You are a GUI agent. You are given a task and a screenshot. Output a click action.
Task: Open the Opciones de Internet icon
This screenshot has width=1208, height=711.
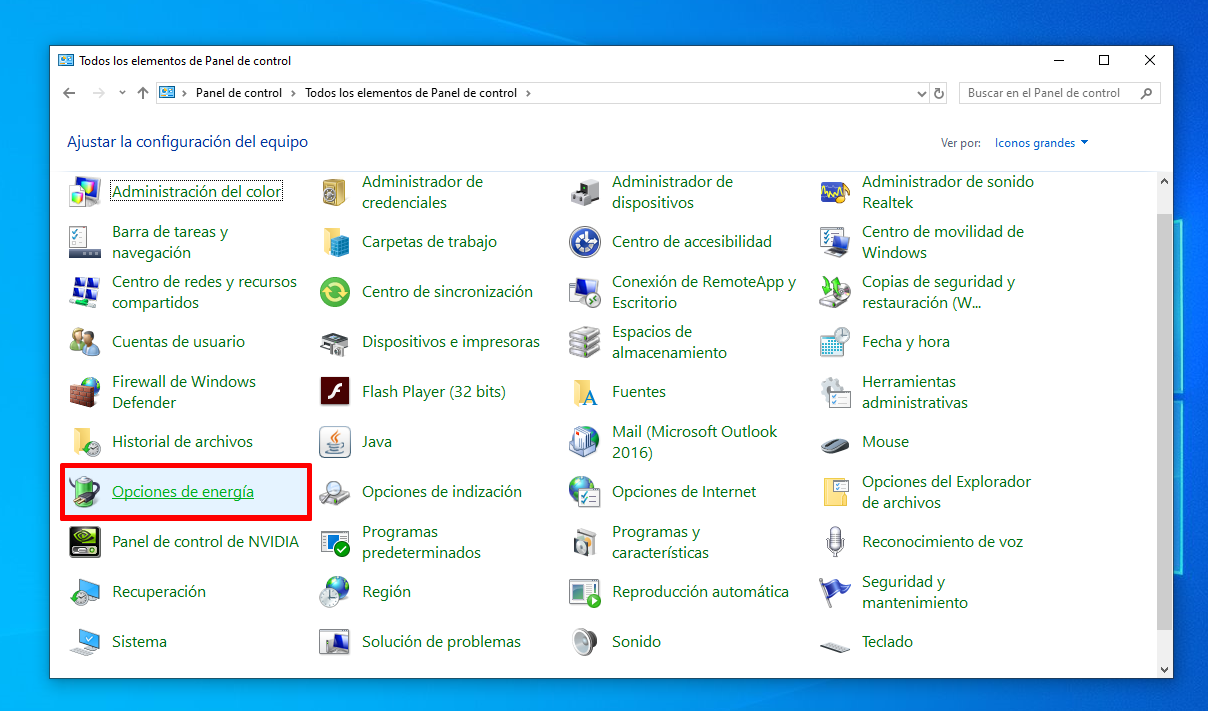click(584, 491)
